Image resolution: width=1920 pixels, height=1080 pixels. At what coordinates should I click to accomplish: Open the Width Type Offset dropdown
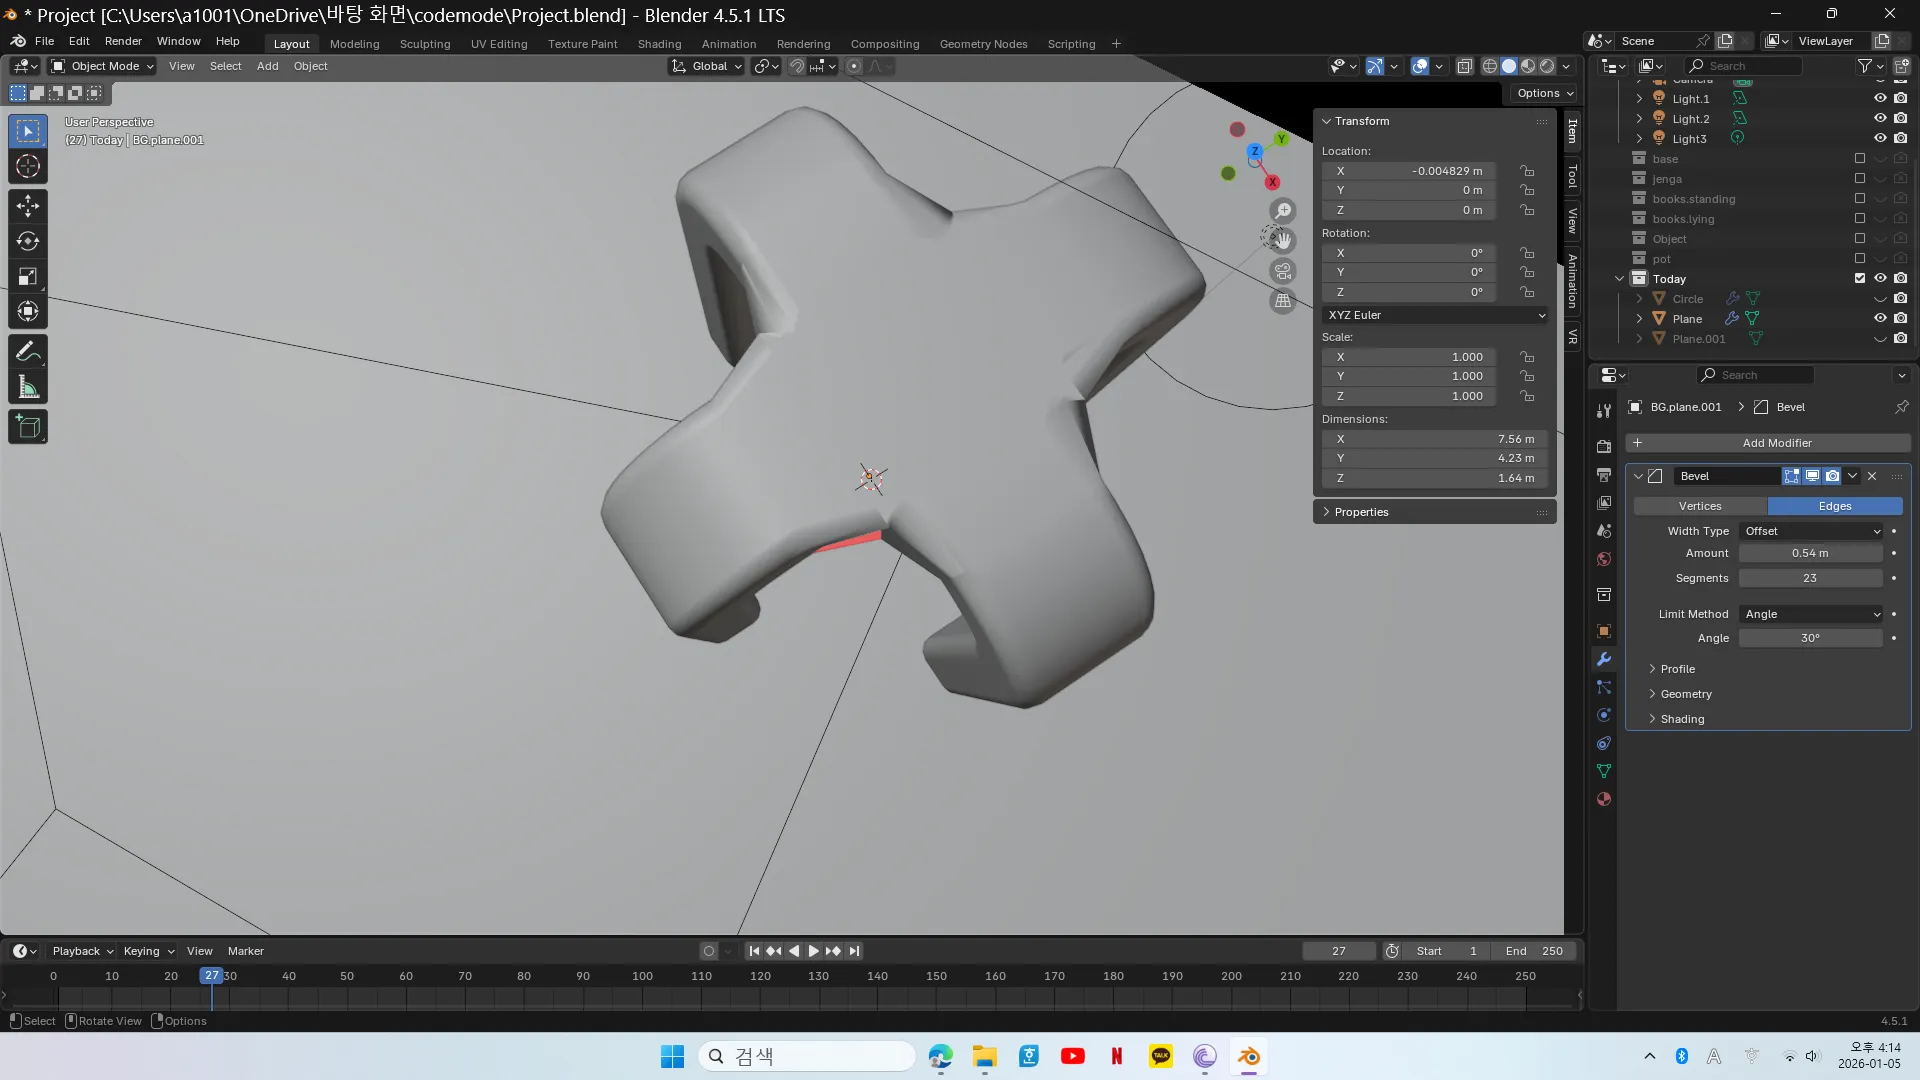coord(1812,531)
